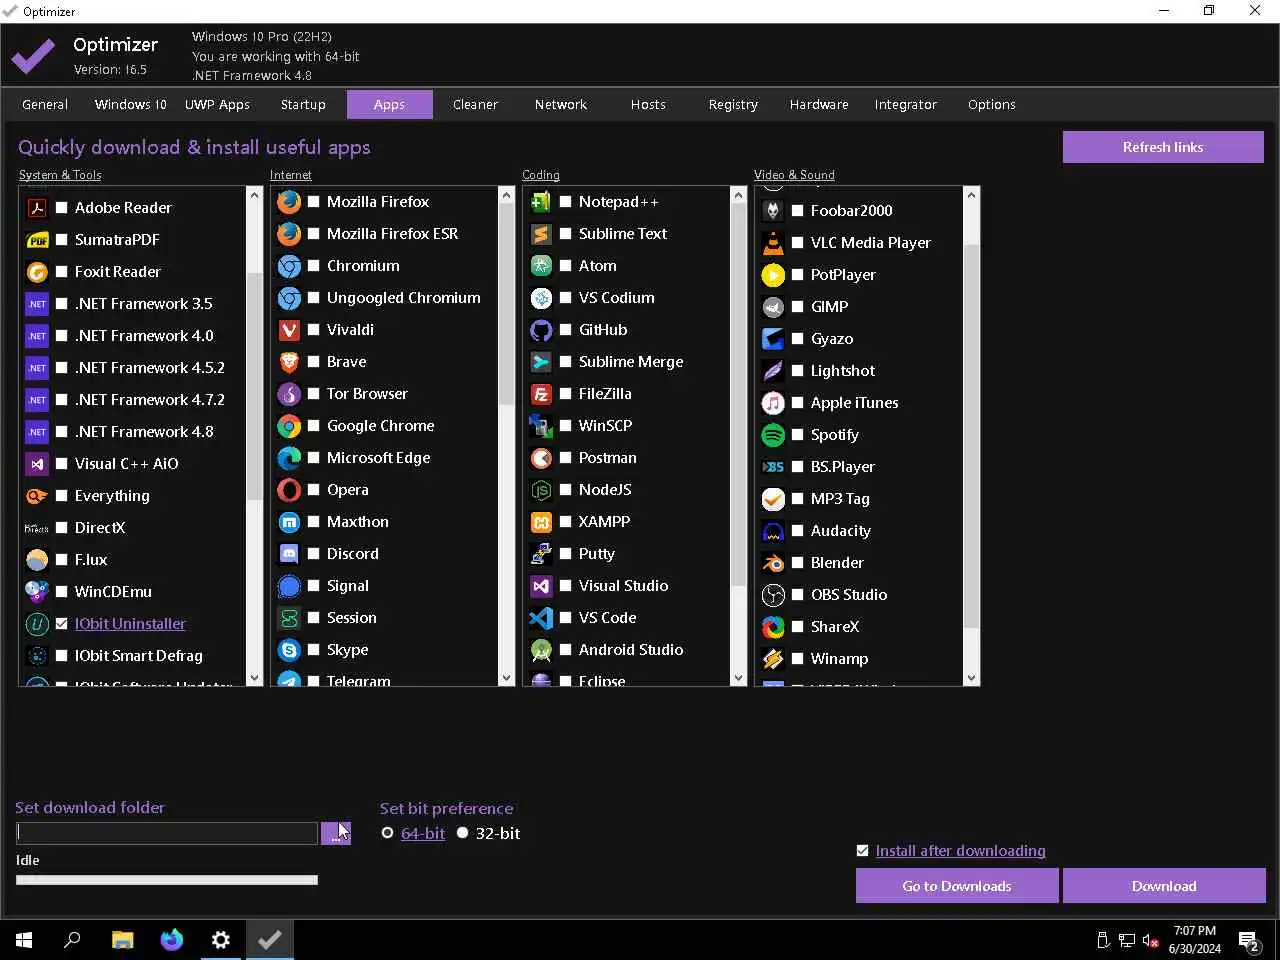Click the Postman icon
Viewport: 1280px width, 960px height.
tap(541, 458)
